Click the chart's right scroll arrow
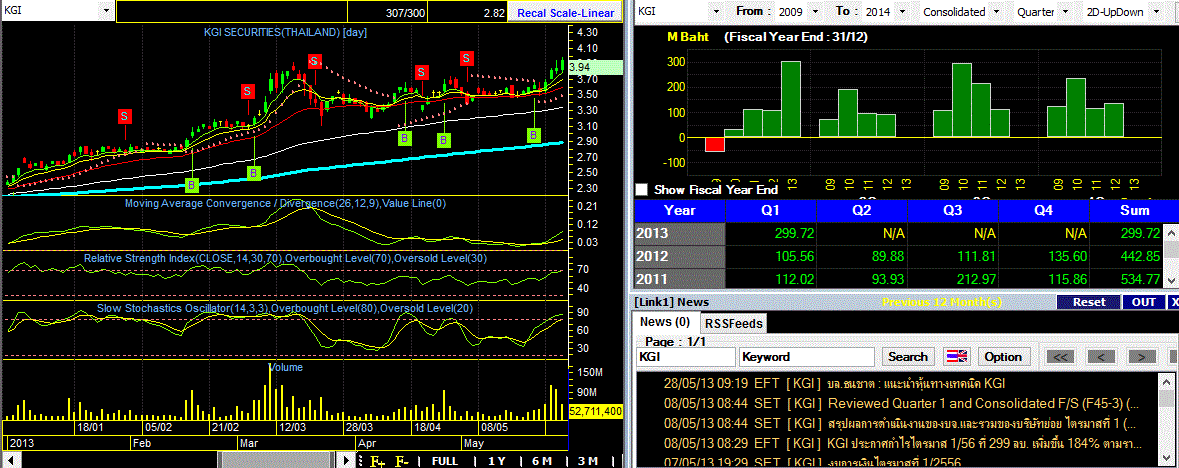This screenshot has height=468, width=1179. click(x=346, y=460)
